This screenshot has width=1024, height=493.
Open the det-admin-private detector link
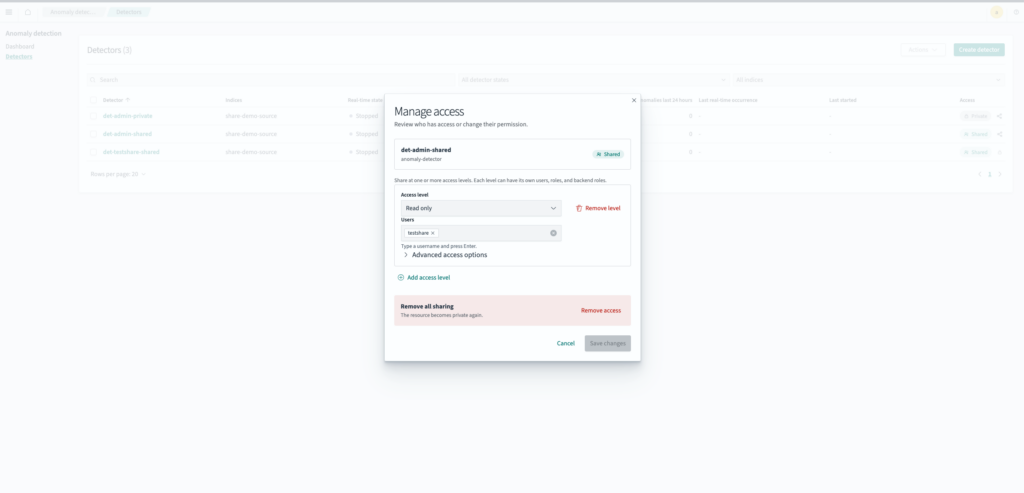(x=127, y=116)
